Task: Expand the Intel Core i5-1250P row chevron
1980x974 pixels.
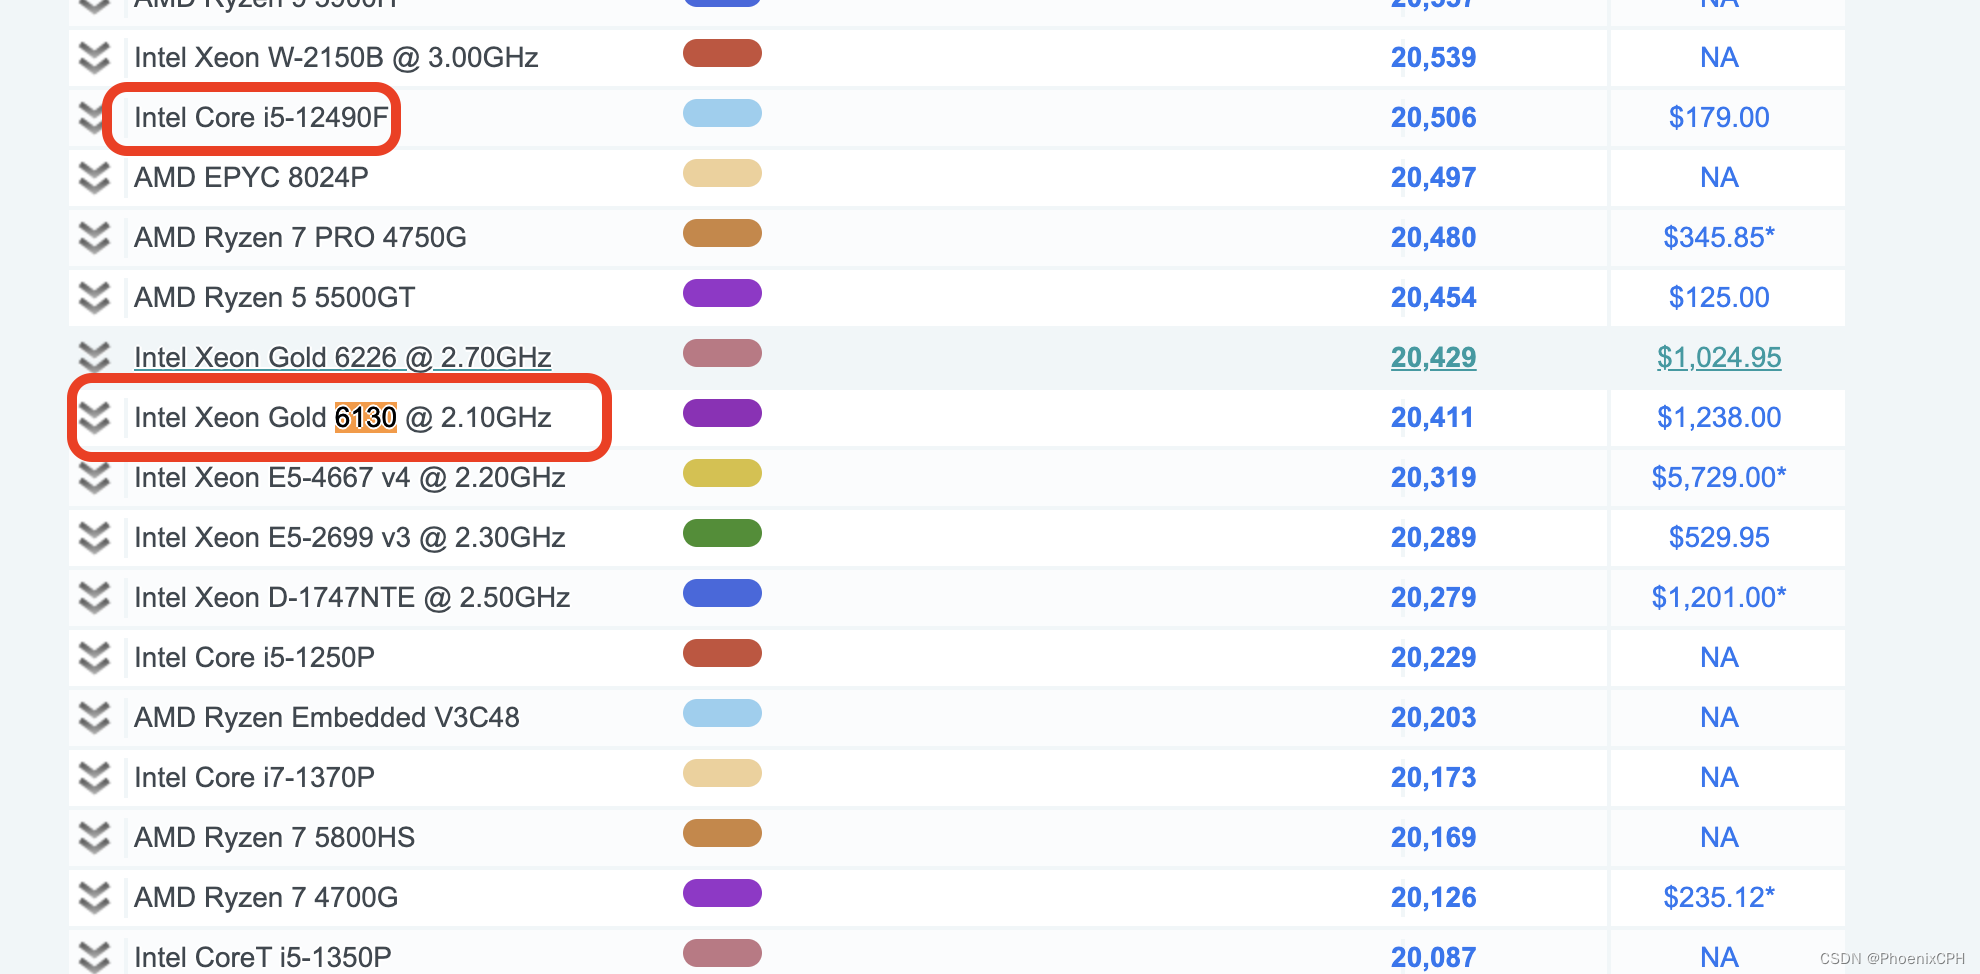Action: tap(94, 658)
